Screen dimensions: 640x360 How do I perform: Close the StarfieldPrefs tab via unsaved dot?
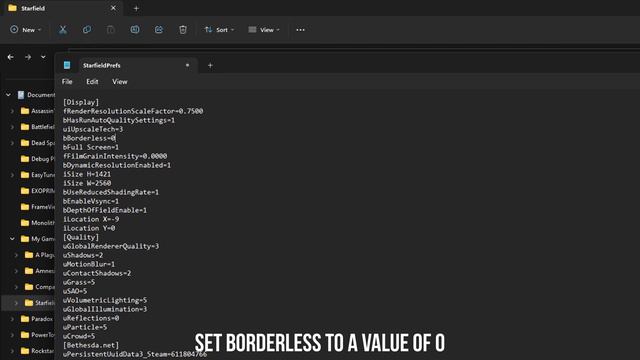[187, 65]
